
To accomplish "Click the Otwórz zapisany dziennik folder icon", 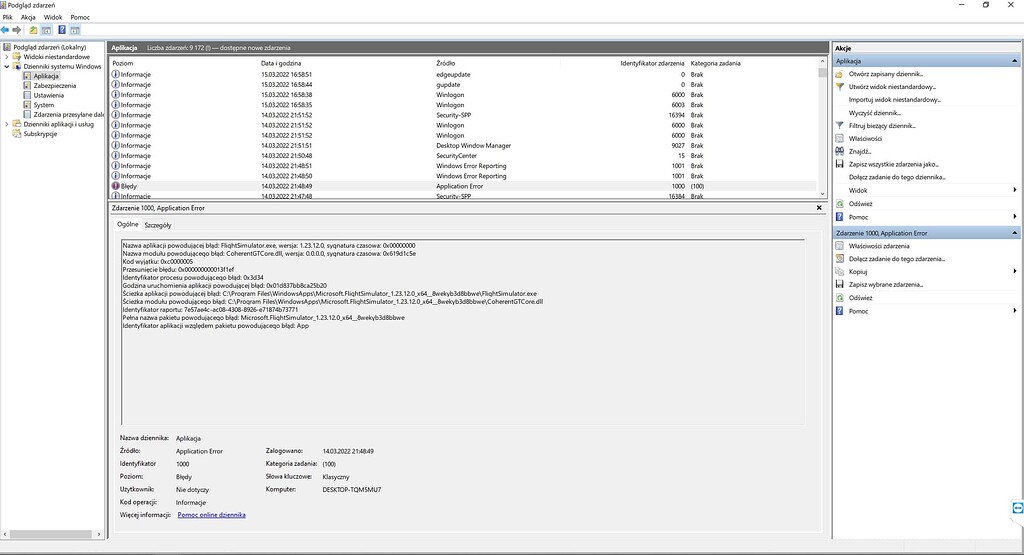I will coord(840,74).
